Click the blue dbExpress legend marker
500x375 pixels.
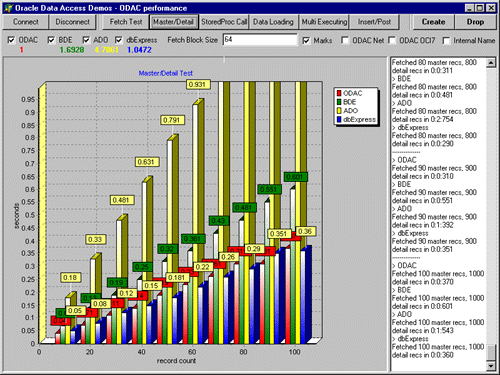coord(339,119)
